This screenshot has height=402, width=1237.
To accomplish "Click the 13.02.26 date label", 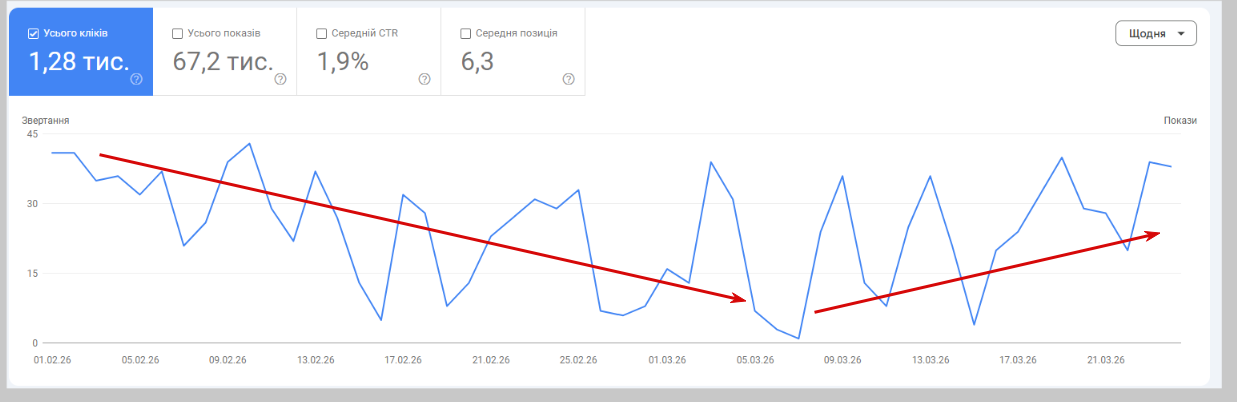I will 315,360.
